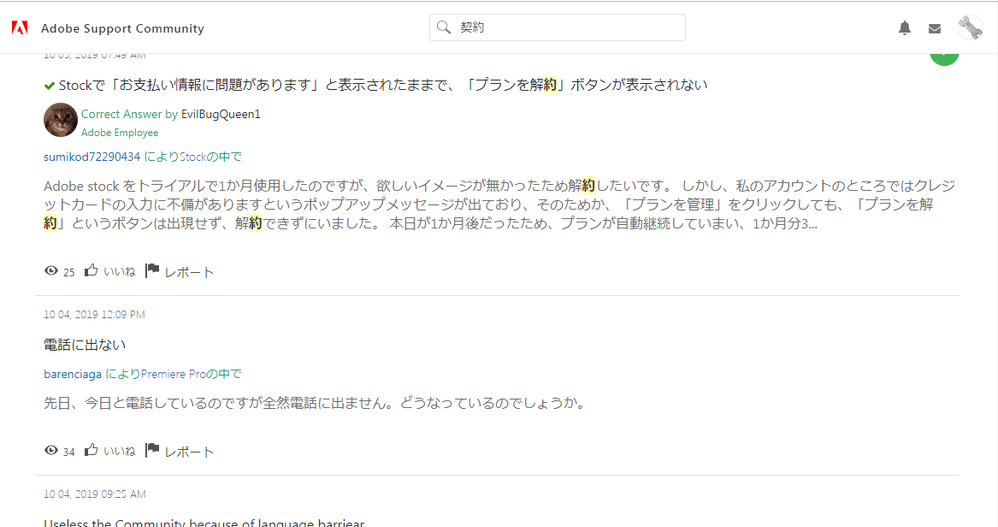Open Premiere Proの中で board link
The image size is (998, 527).
[x=191, y=374]
